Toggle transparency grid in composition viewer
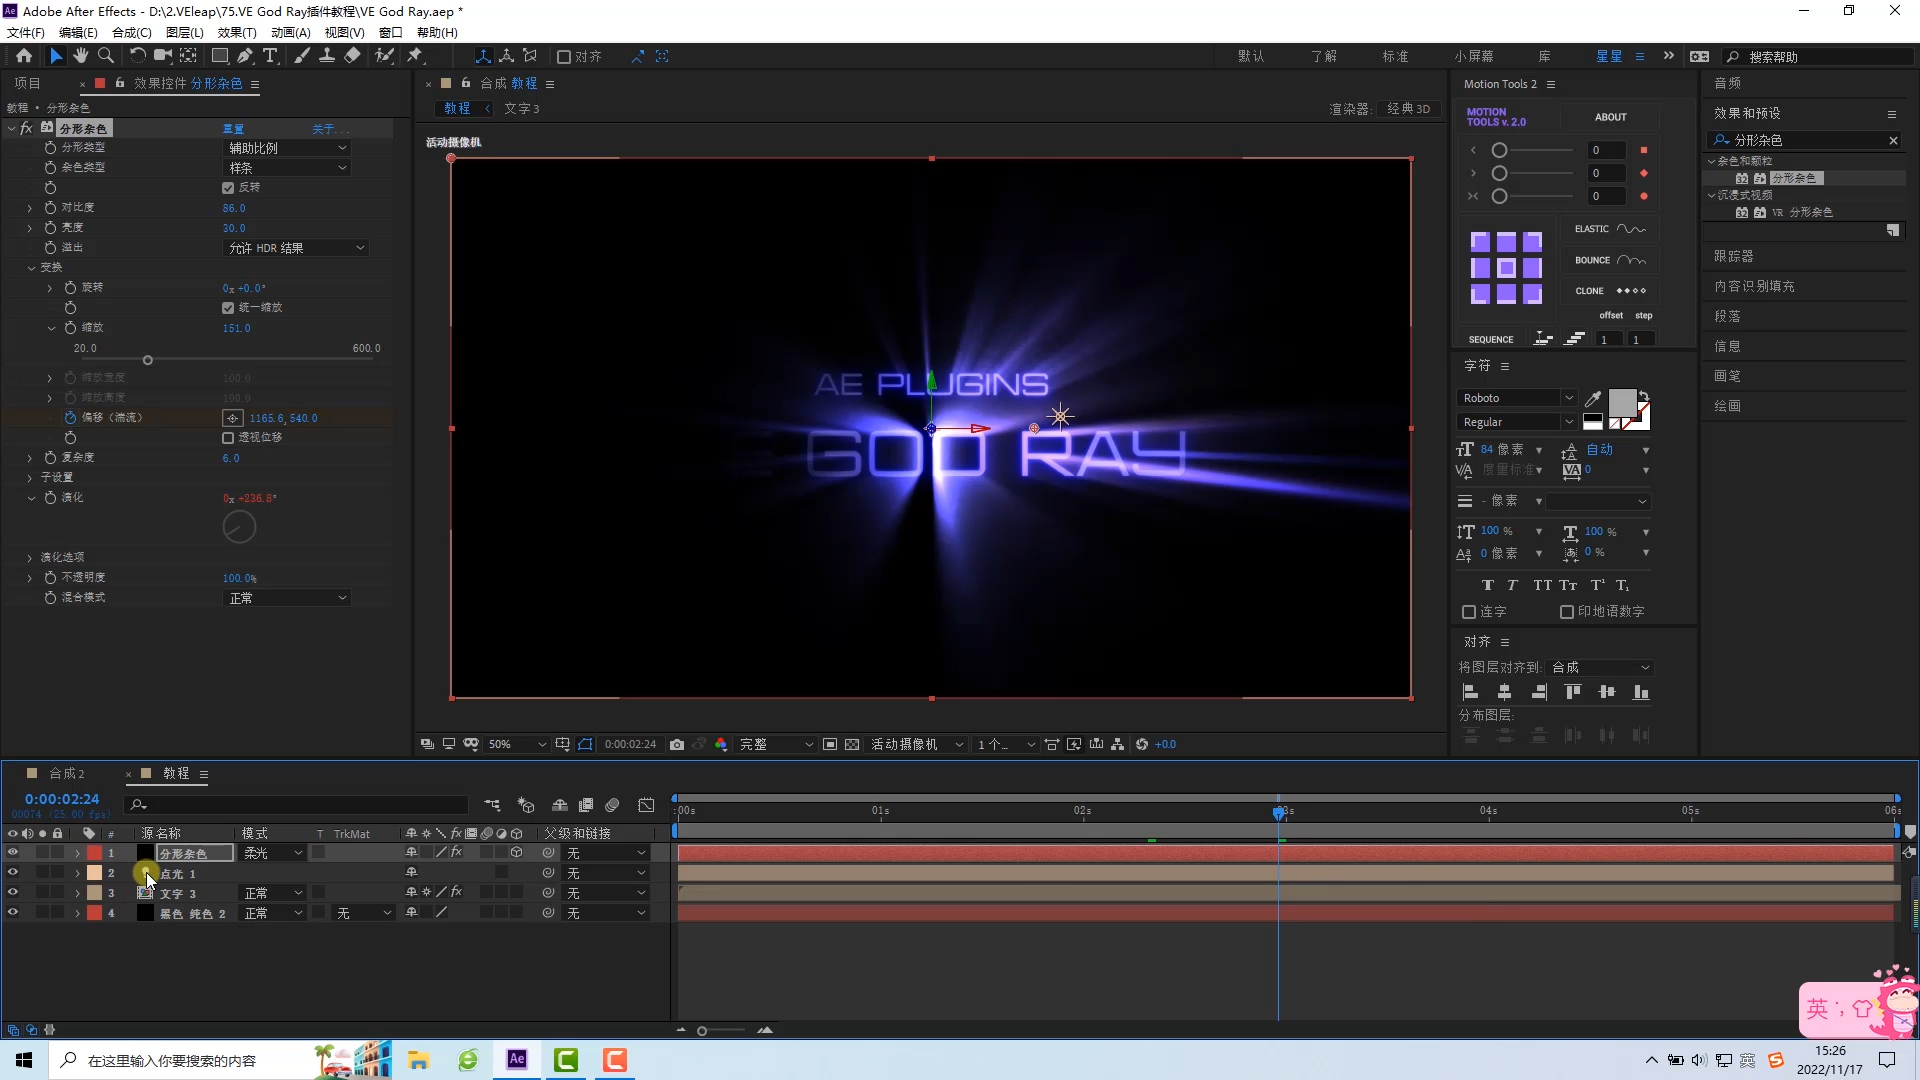Screen dimensions: 1920x1080 [852, 745]
